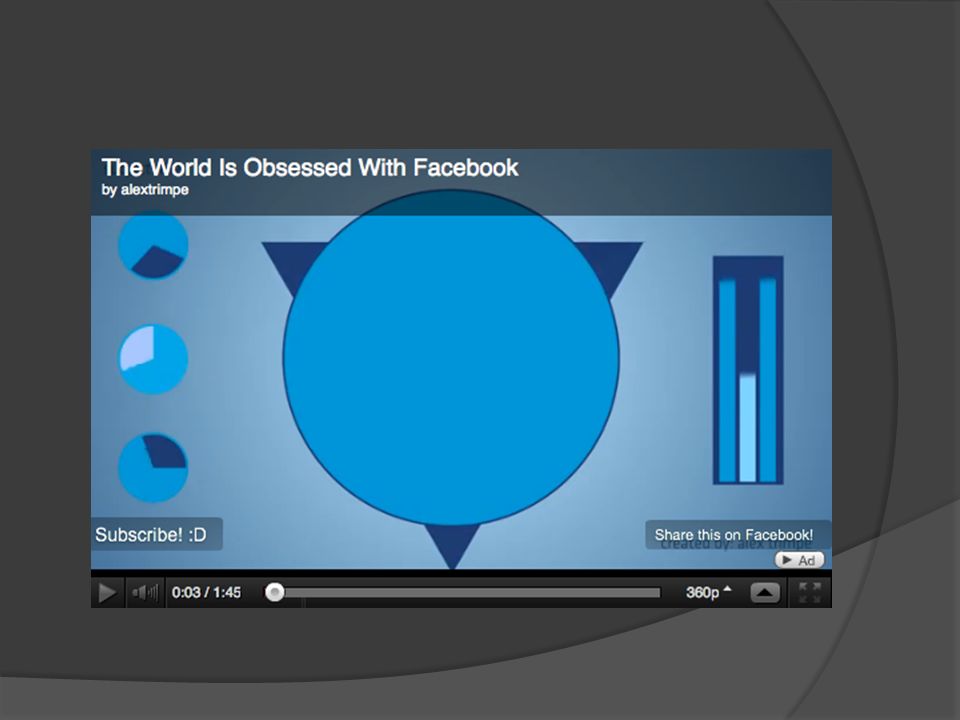Open the video title The World Is Obsessed With Facebook
This screenshot has width=960, height=720.
coord(310,168)
